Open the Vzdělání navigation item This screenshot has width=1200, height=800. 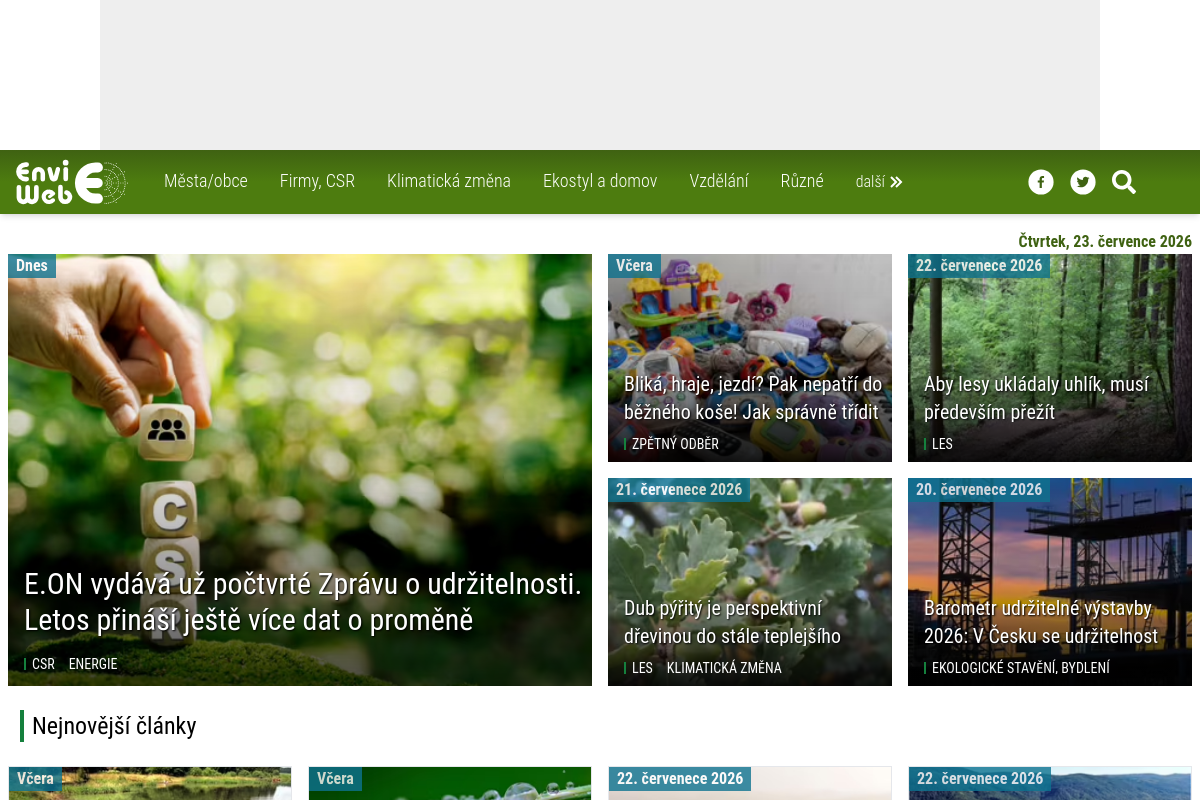click(719, 181)
